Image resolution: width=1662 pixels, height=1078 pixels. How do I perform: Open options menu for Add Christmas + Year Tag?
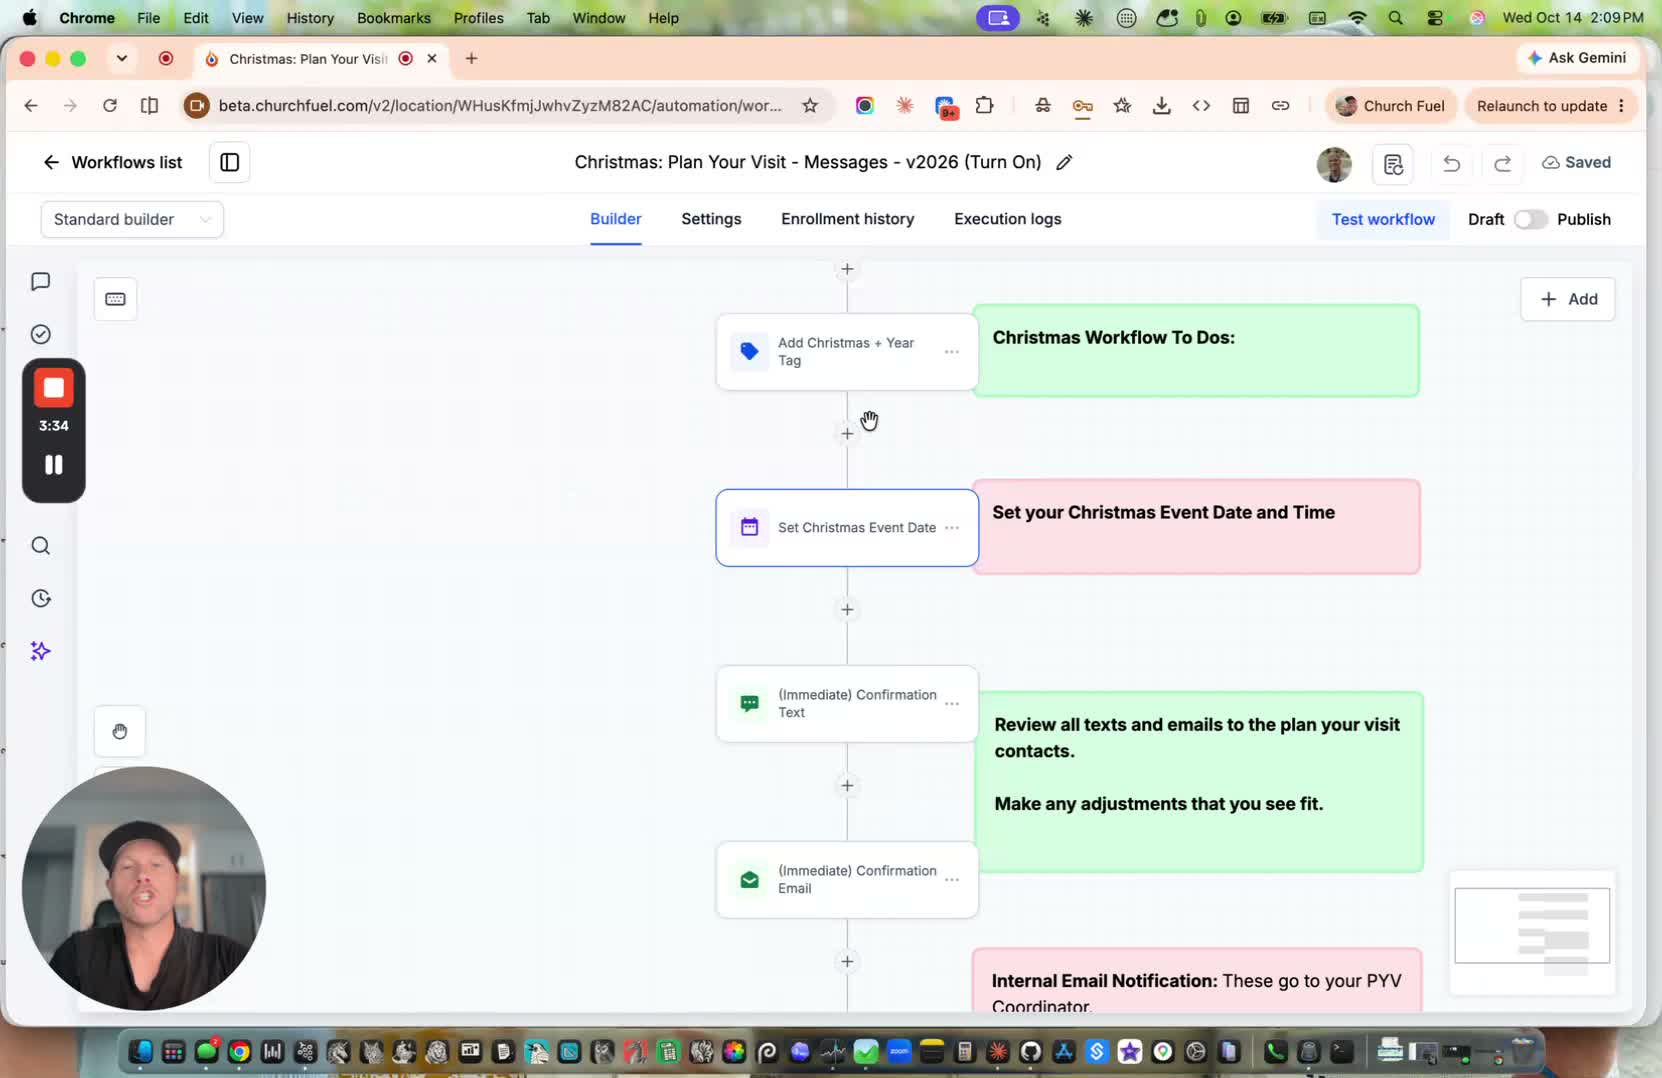pyautogui.click(x=952, y=352)
